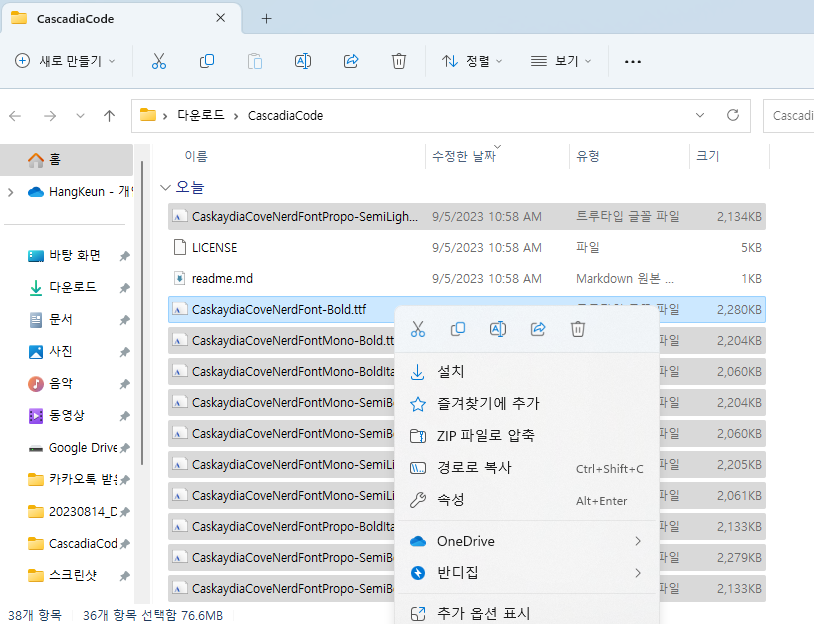This screenshot has width=814, height=624.
Task: Click the trash icon in the context menu
Action: (x=578, y=329)
